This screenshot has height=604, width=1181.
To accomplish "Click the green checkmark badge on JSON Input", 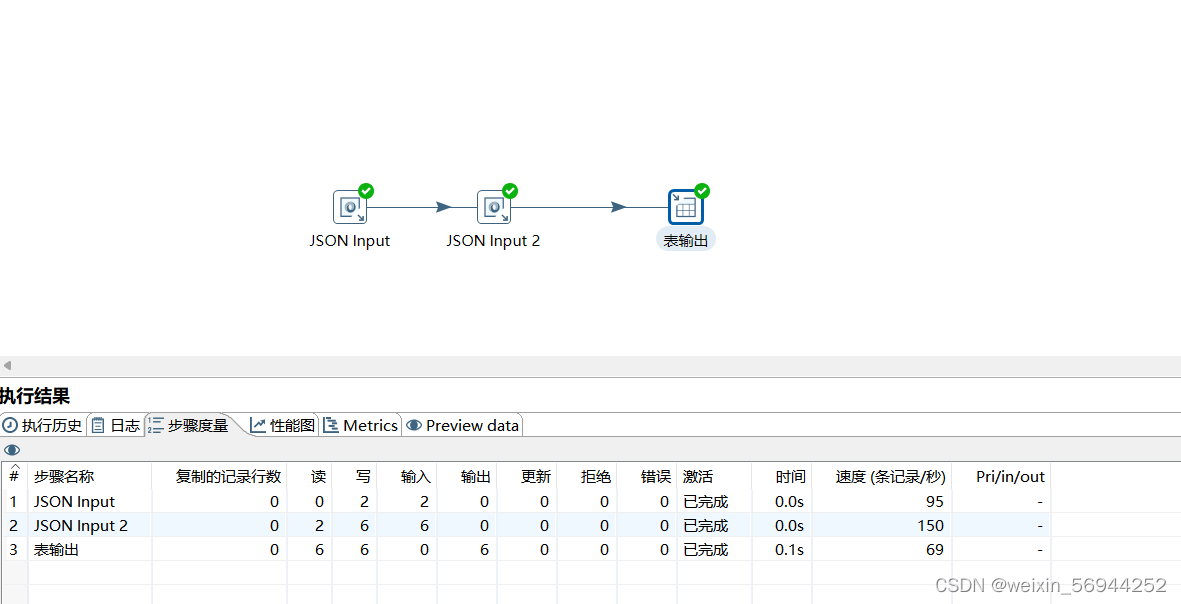I will click(364, 191).
